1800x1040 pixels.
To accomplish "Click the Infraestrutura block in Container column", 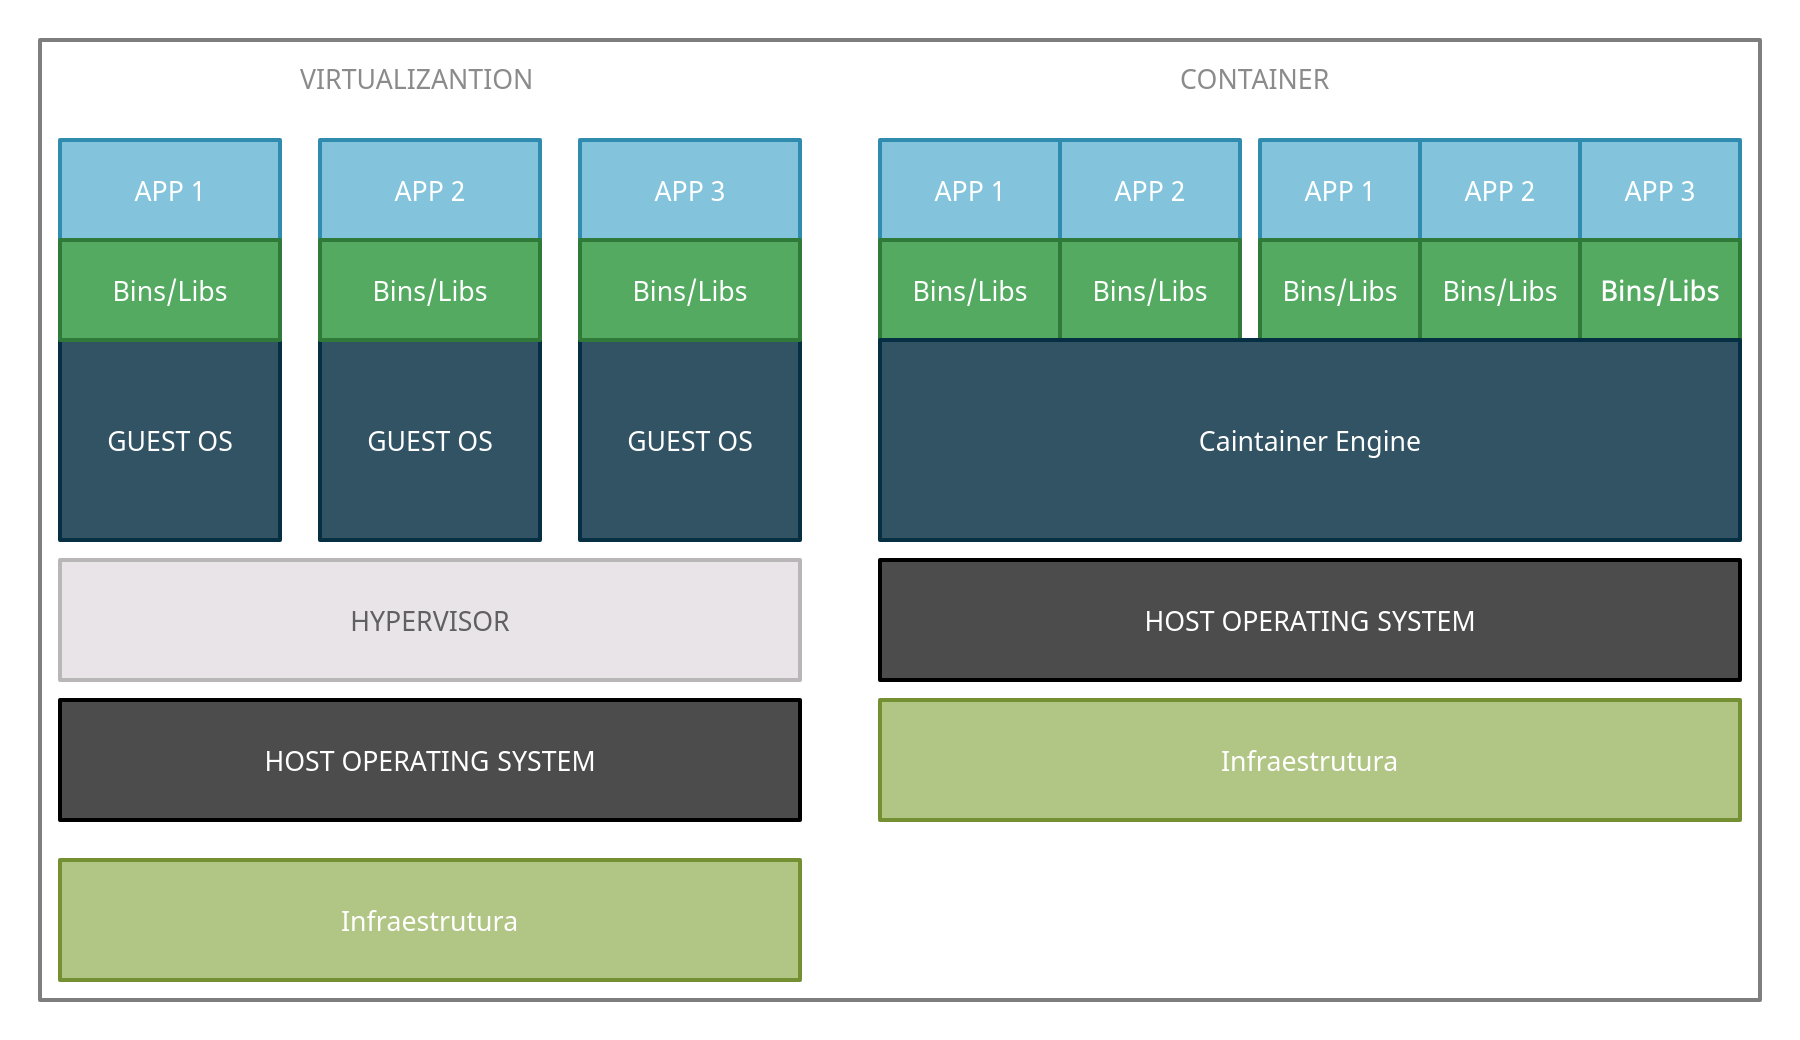I will click(x=1310, y=760).
